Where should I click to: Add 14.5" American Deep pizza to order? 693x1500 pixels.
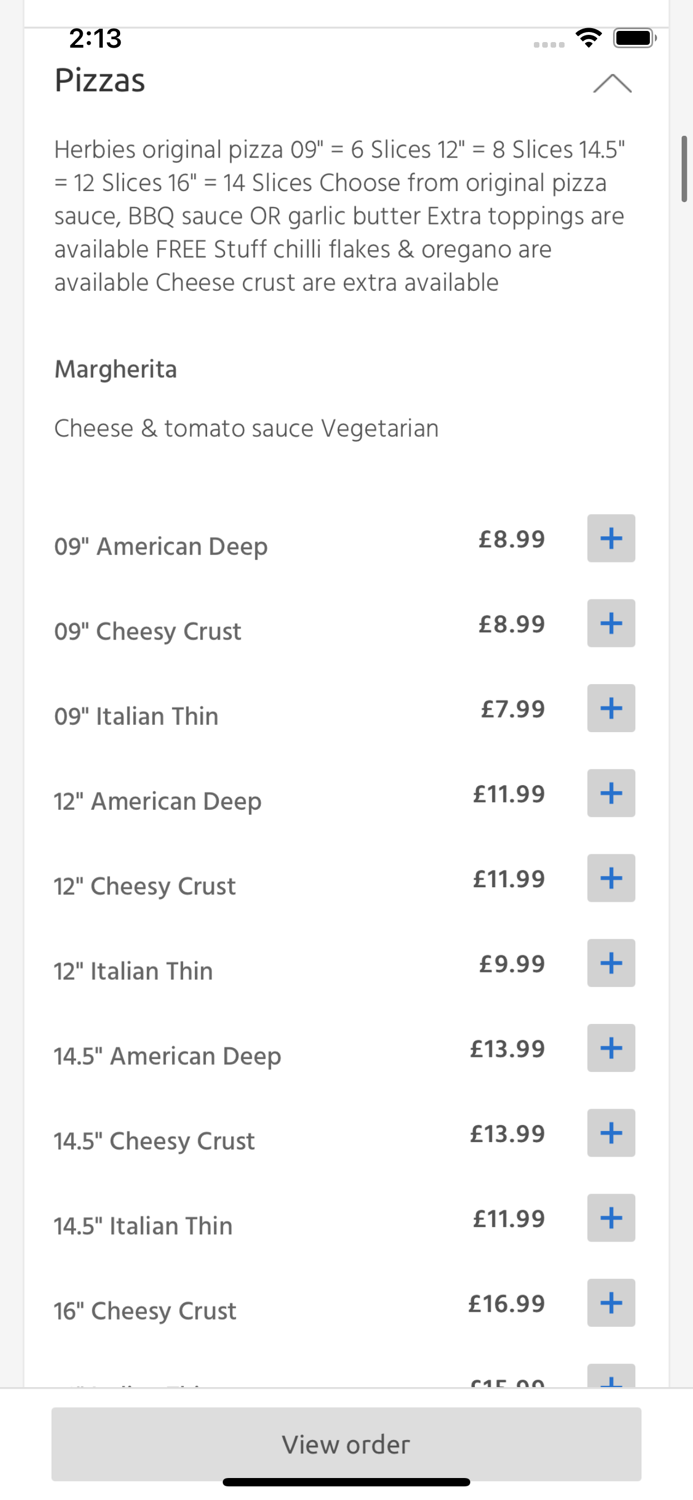point(611,1048)
